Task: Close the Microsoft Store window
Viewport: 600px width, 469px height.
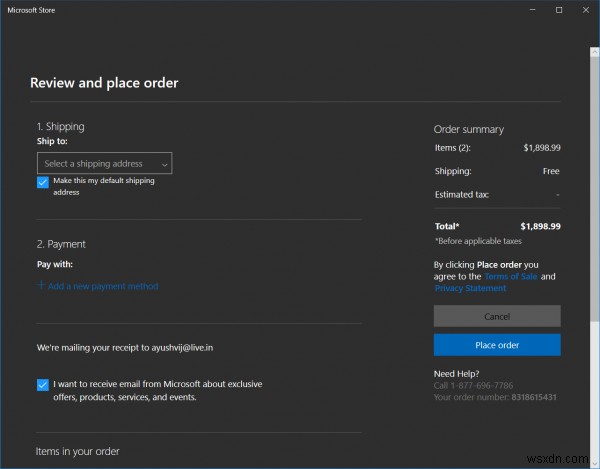Action: coord(586,10)
